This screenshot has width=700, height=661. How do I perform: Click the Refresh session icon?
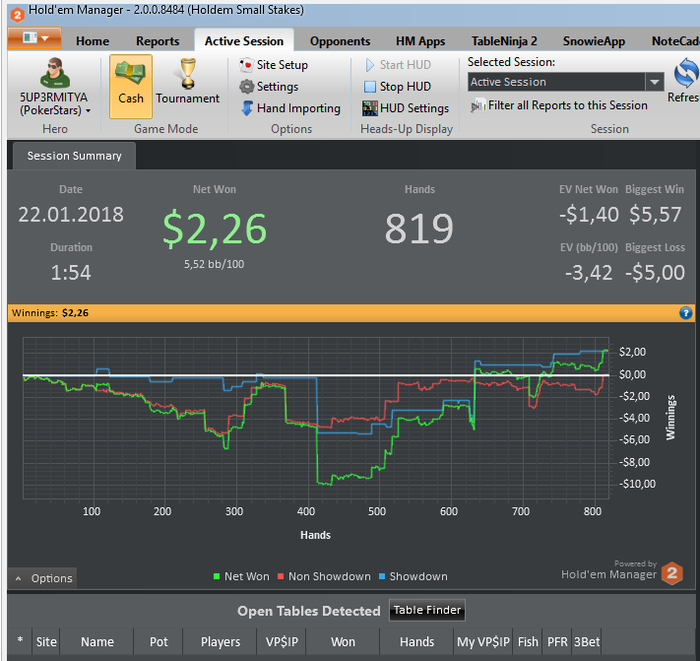[685, 73]
